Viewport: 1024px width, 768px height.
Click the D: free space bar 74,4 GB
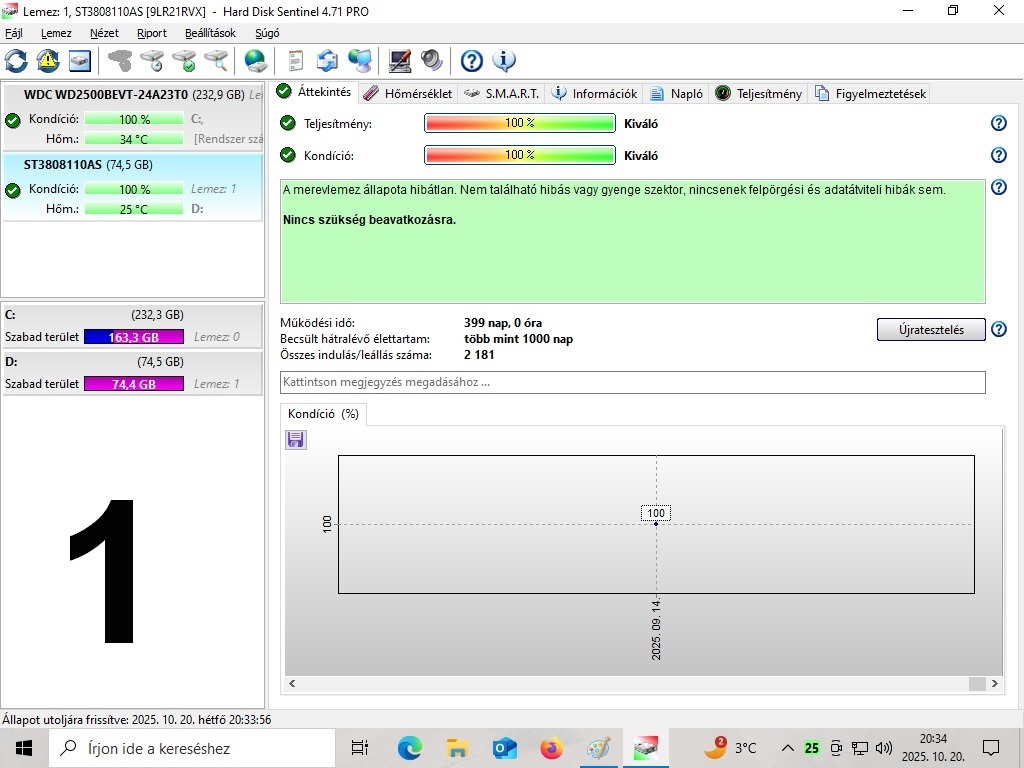pyautogui.click(x=134, y=384)
